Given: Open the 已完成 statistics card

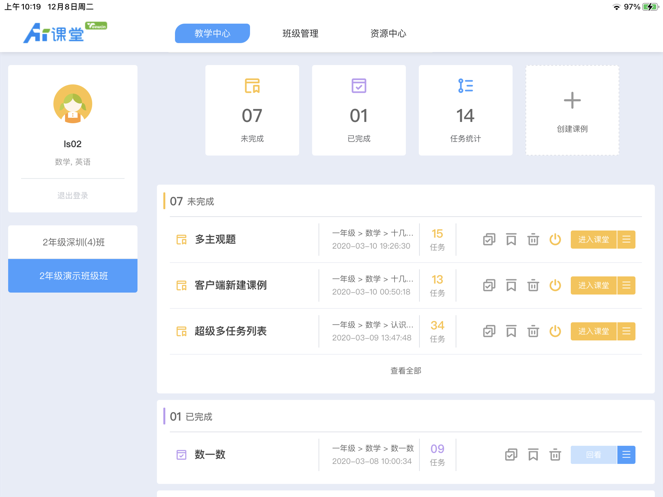Looking at the screenshot, I should [x=359, y=110].
